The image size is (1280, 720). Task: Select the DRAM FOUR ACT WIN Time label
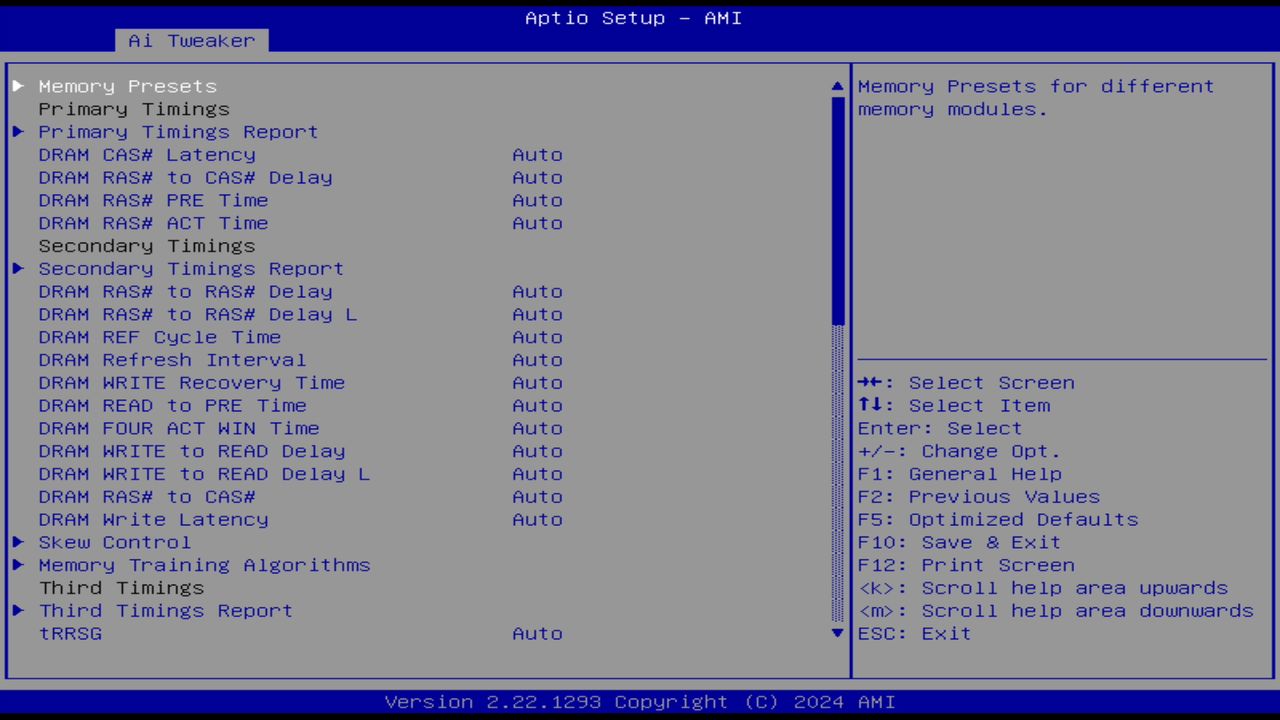(179, 429)
